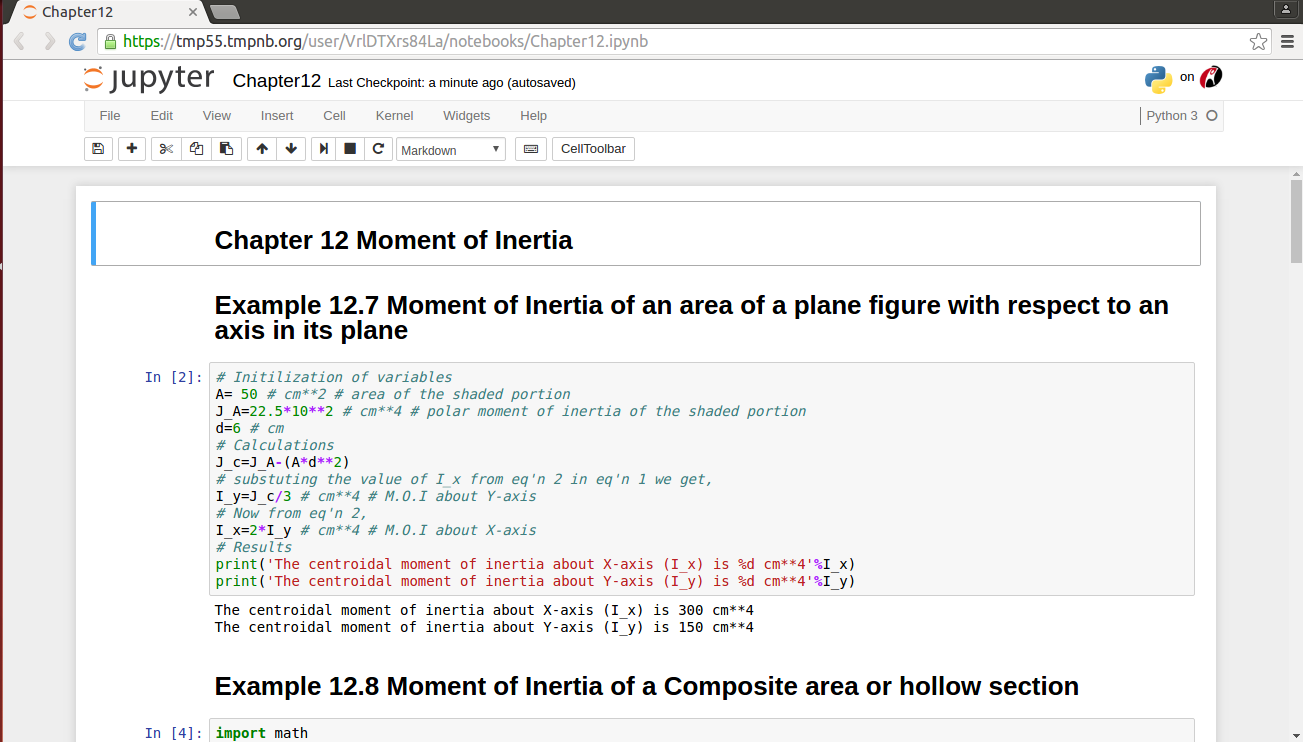
Task: Open the cell type Markdown dropdown
Action: pos(451,150)
